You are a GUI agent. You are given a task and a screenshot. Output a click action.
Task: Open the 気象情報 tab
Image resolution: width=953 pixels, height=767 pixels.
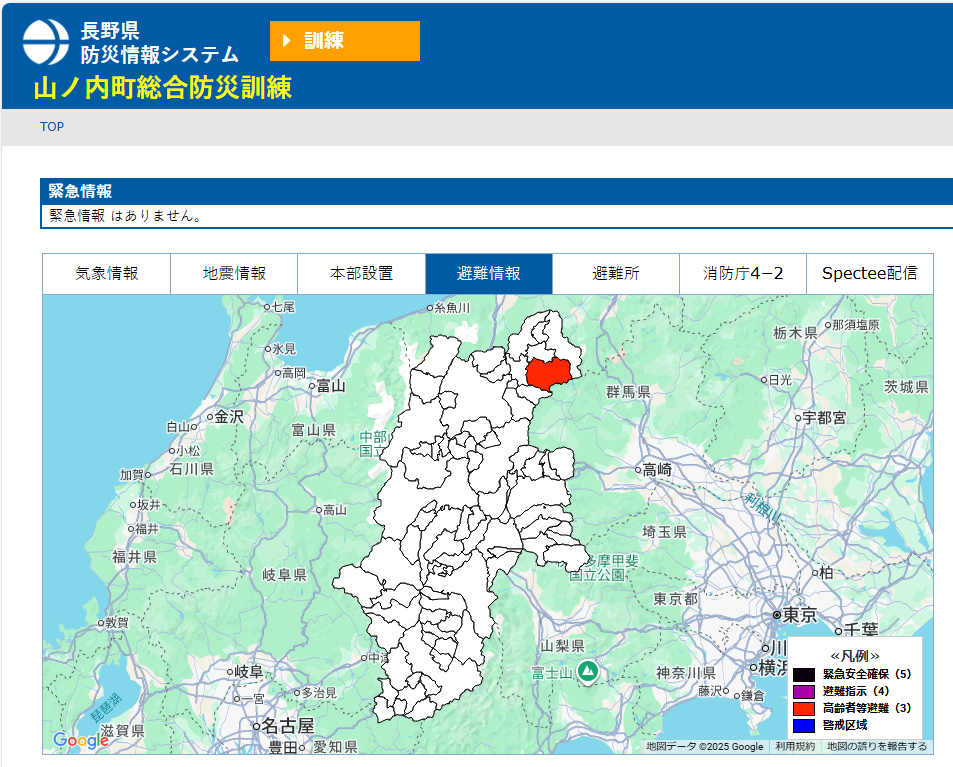(106, 274)
